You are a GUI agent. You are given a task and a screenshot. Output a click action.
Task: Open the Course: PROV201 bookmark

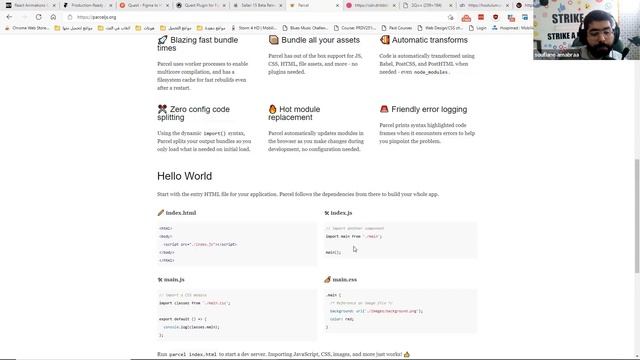tap(355, 28)
